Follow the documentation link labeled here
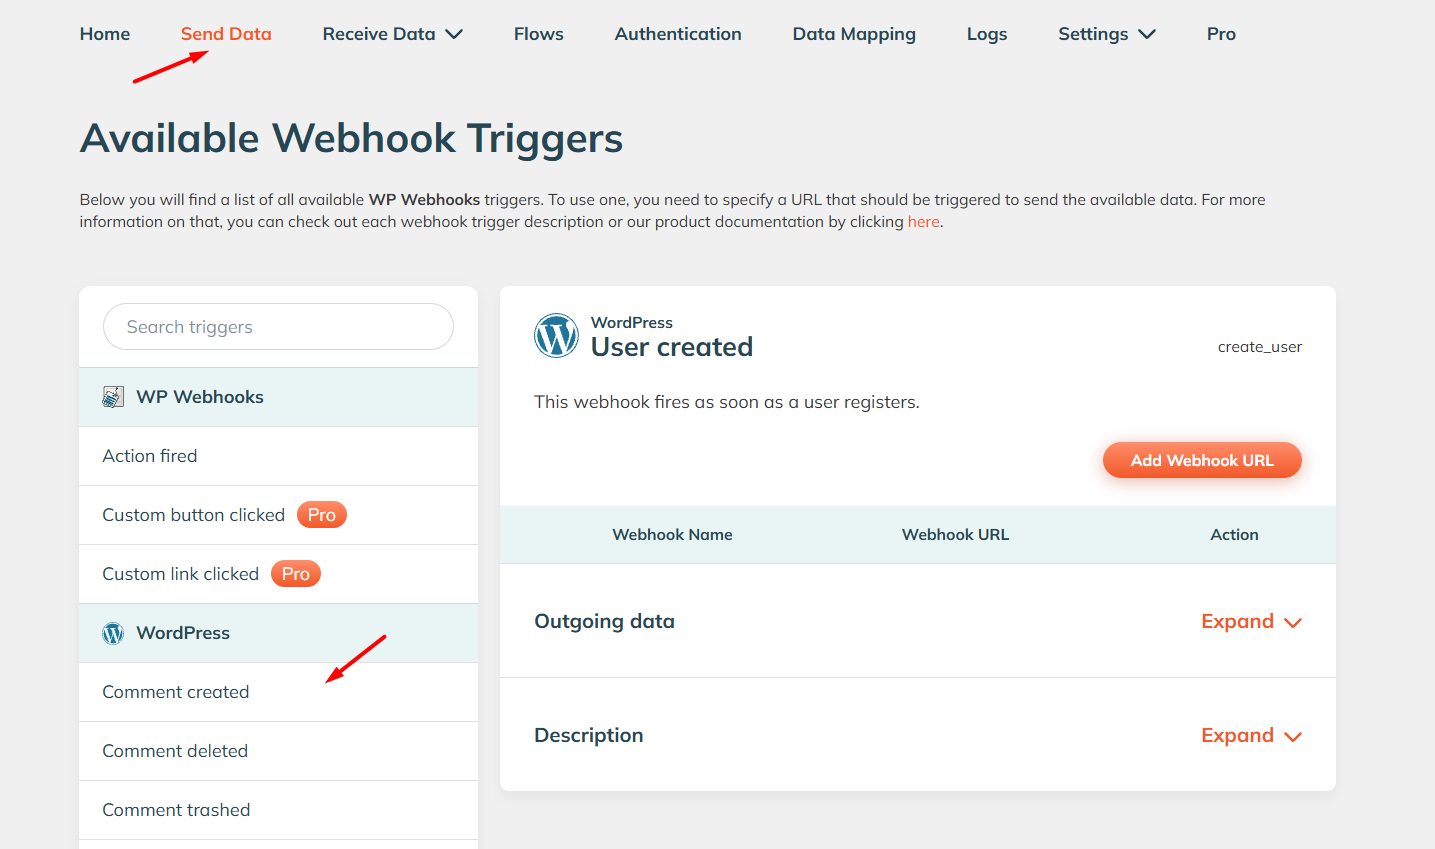This screenshot has width=1435, height=849. [x=923, y=221]
